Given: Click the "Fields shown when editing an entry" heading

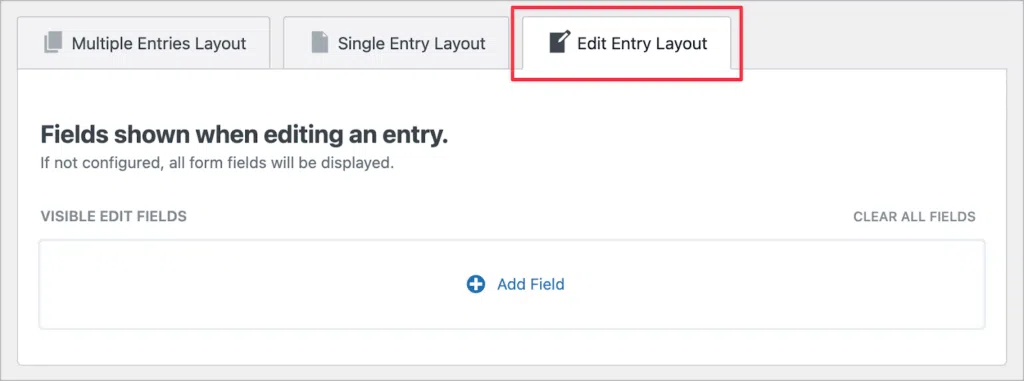Looking at the screenshot, I should point(244,135).
